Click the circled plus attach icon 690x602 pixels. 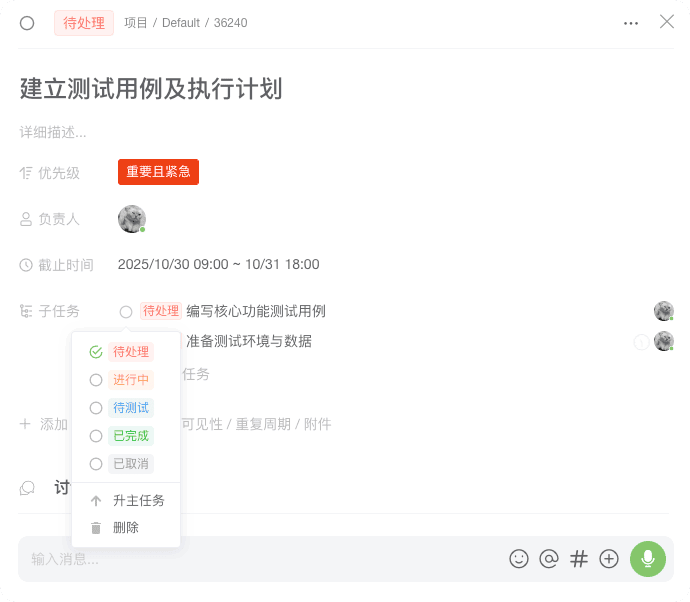point(609,559)
